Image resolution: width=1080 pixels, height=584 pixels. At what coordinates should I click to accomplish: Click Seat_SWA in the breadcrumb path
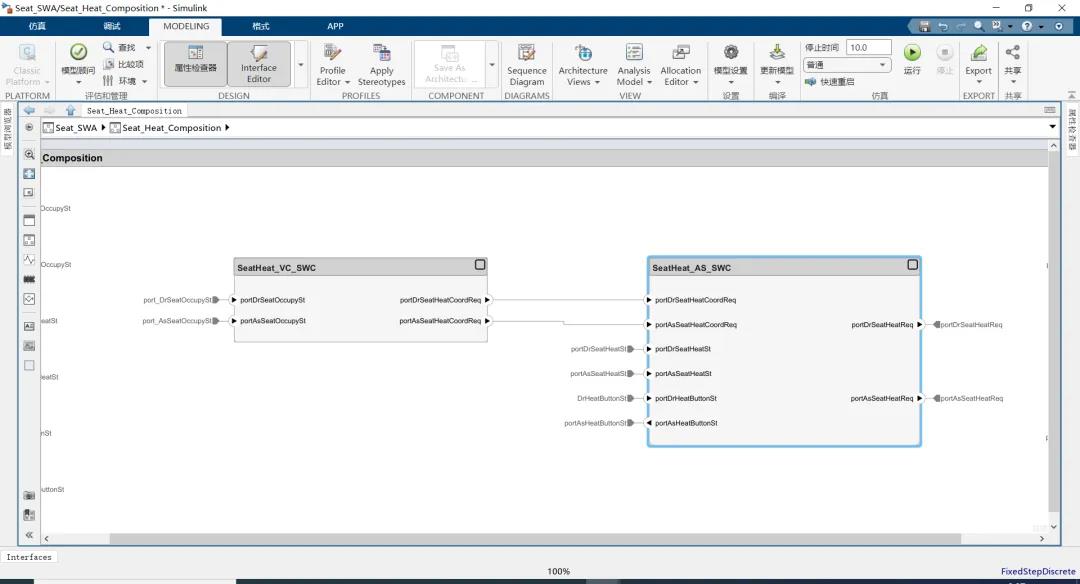(x=76, y=128)
